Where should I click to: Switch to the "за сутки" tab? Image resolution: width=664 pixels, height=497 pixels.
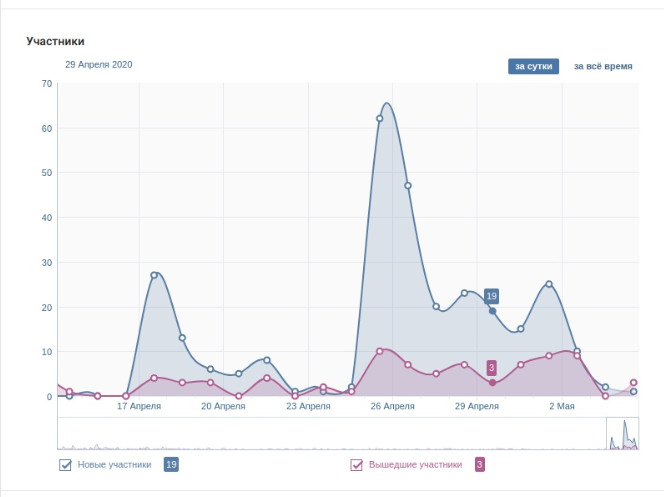[533, 66]
